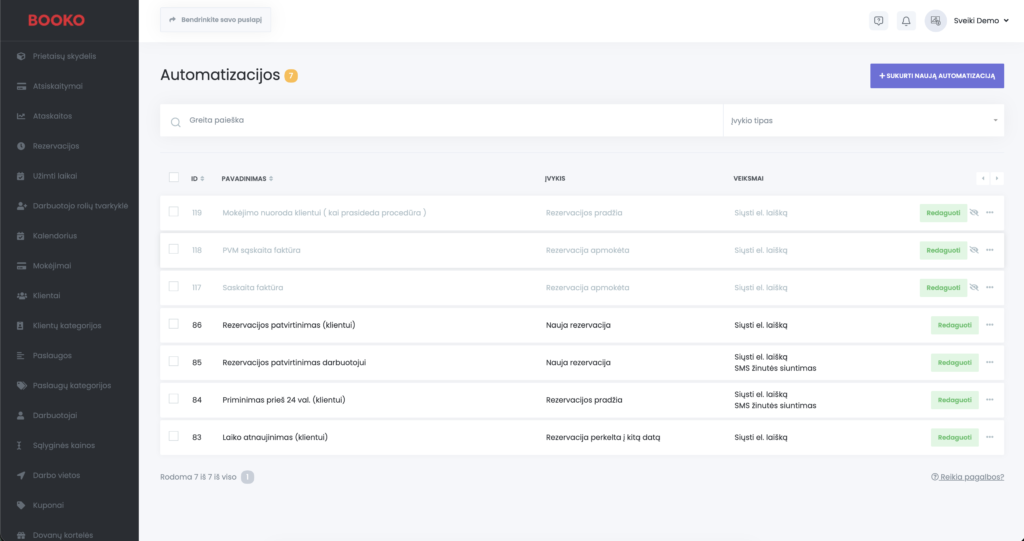Viewport: 1024px width, 541px height.
Task: Open the Įvykio tipas dropdown filter
Action: pos(863,121)
